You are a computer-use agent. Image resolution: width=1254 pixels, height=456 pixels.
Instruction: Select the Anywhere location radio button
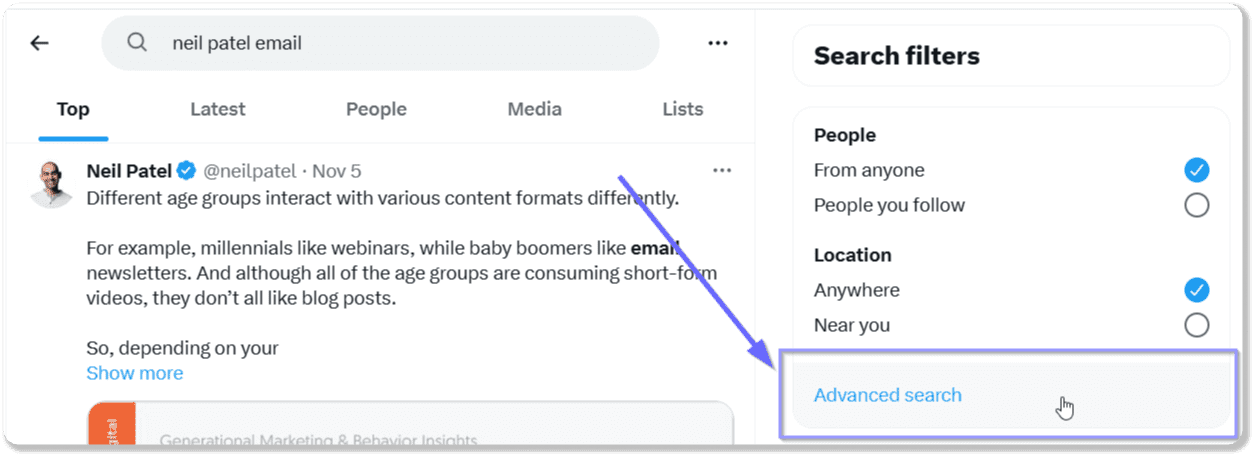[x=1196, y=290]
